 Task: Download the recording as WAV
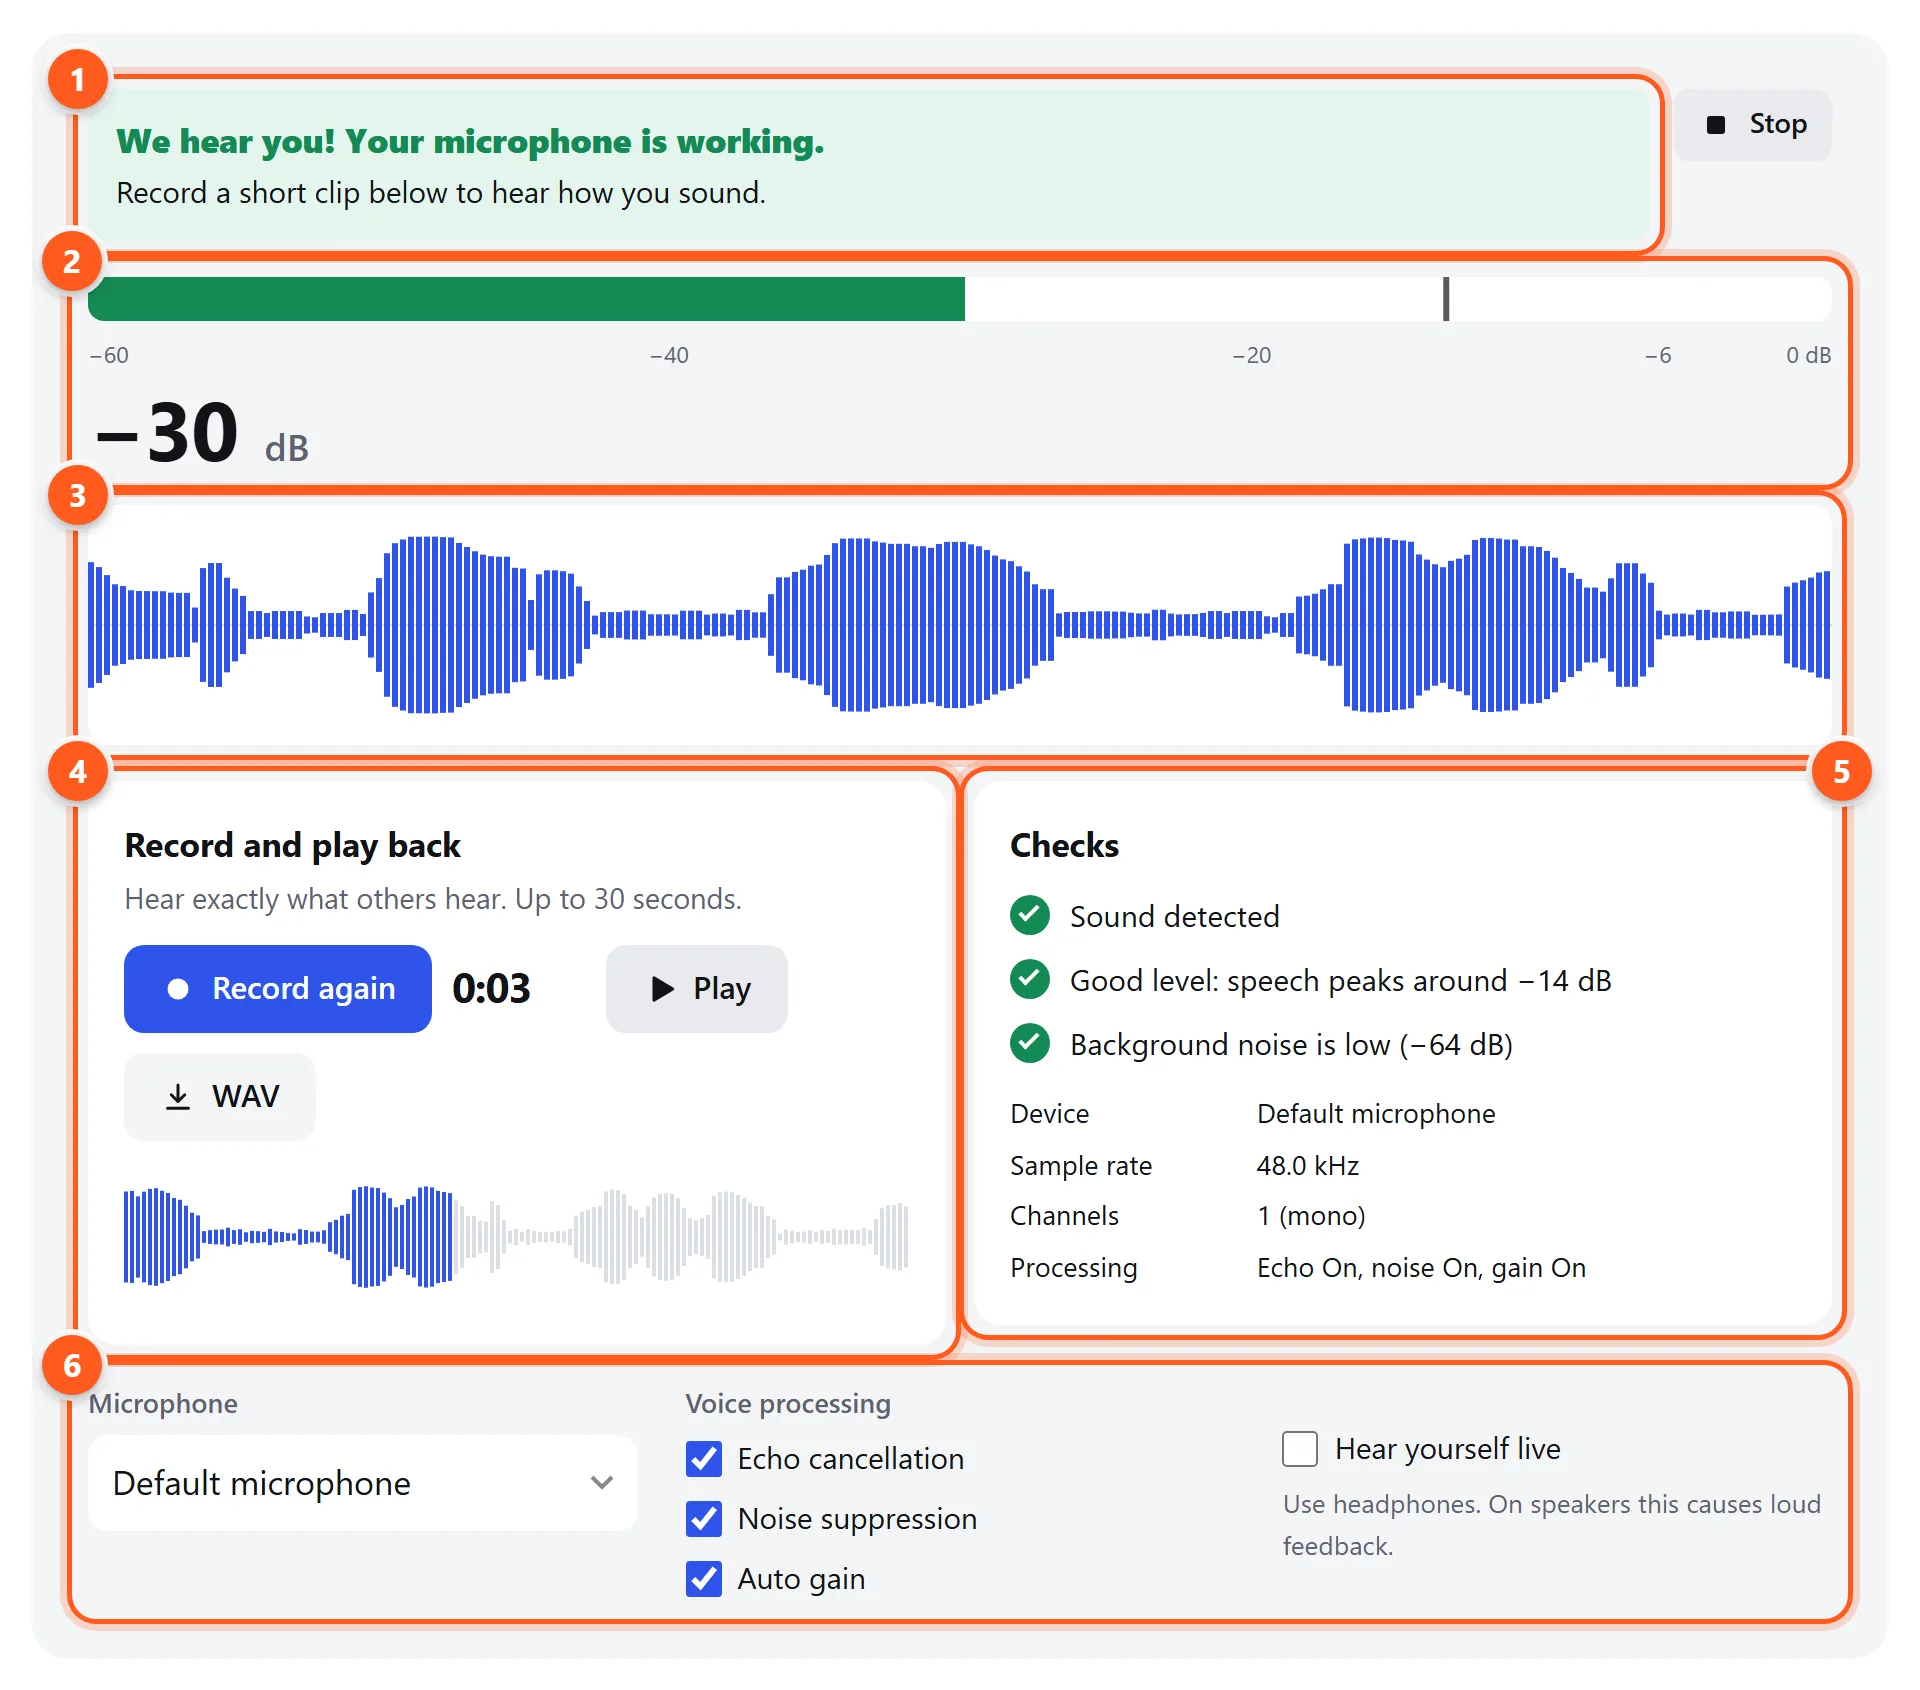click(220, 1096)
